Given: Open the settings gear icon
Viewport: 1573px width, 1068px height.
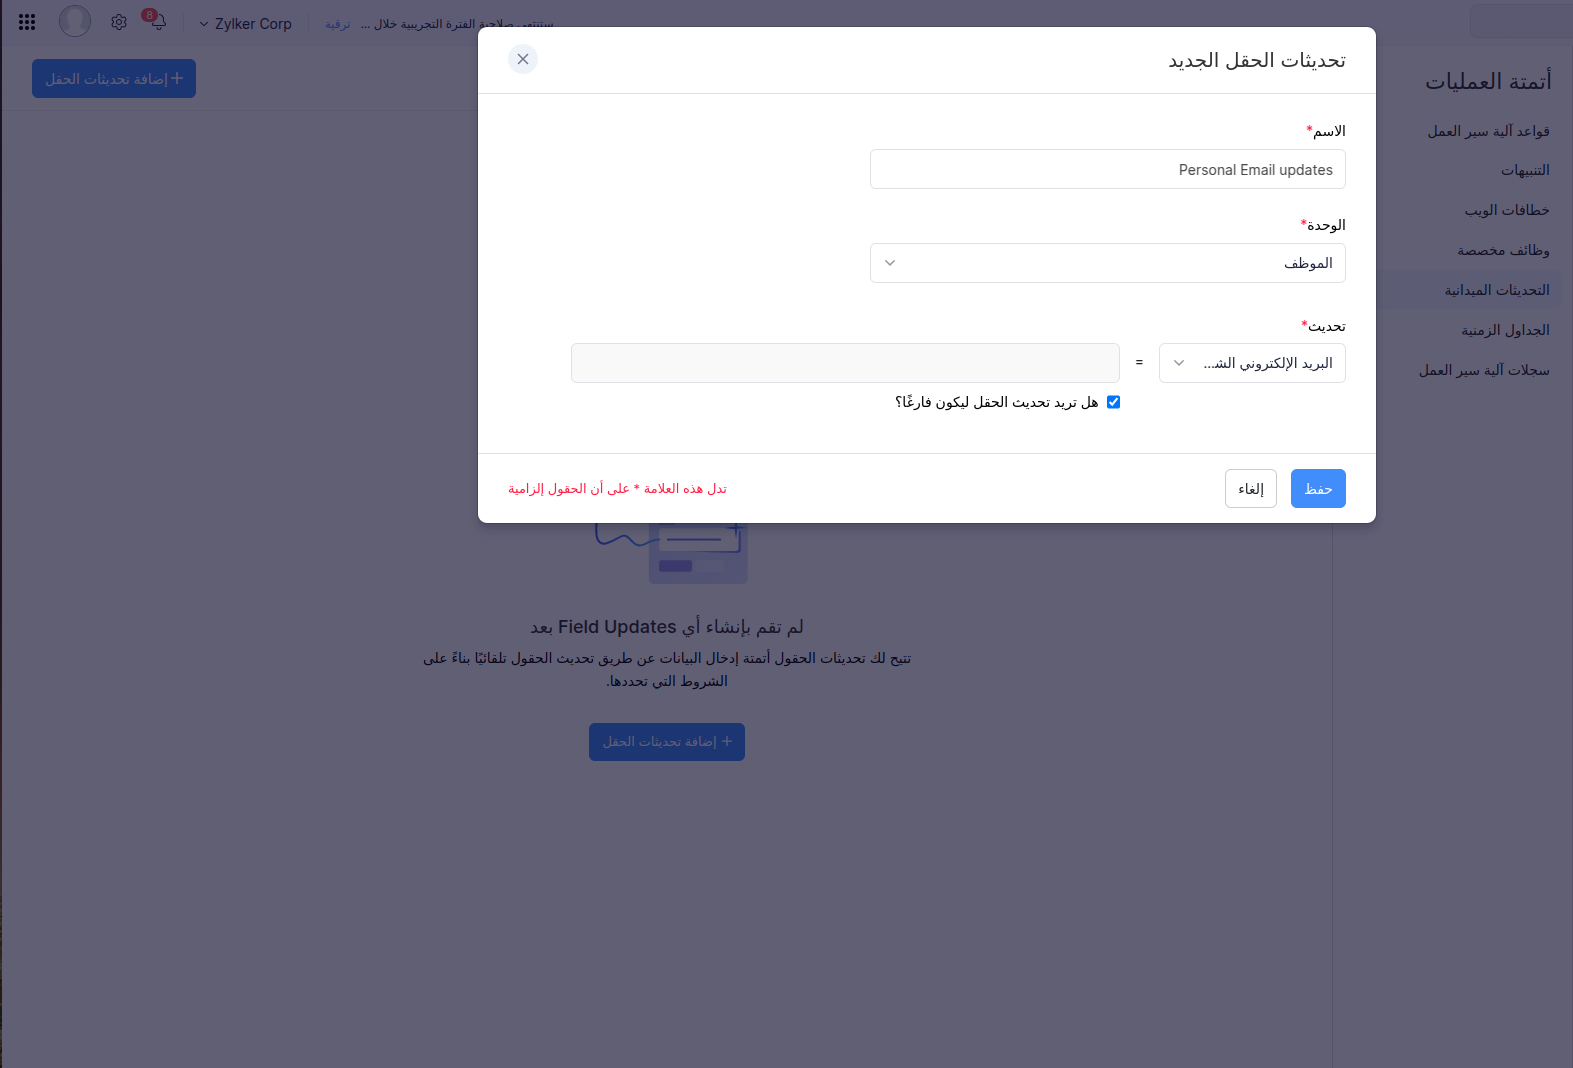Looking at the screenshot, I should click(x=119, y=22).
